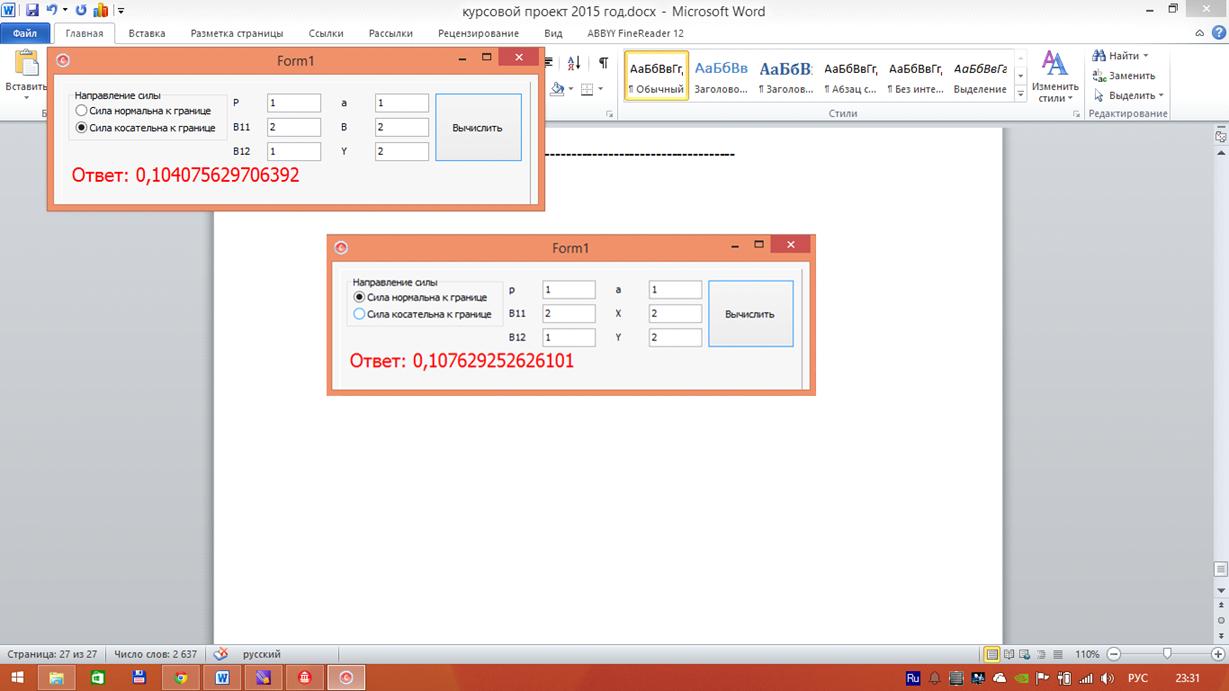Select 'Сила касательна к границе' in top form

pyautogui.click(x=82, y=128)
